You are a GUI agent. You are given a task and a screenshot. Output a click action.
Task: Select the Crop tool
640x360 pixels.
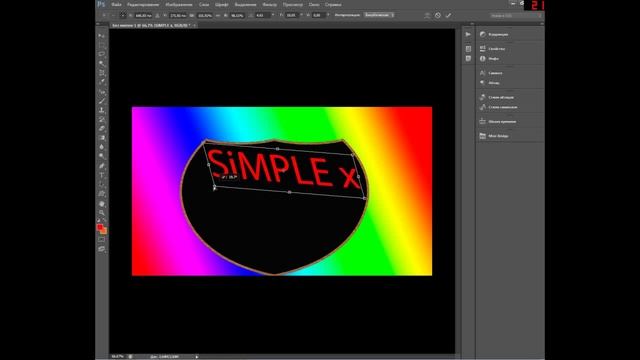(101, 73)
